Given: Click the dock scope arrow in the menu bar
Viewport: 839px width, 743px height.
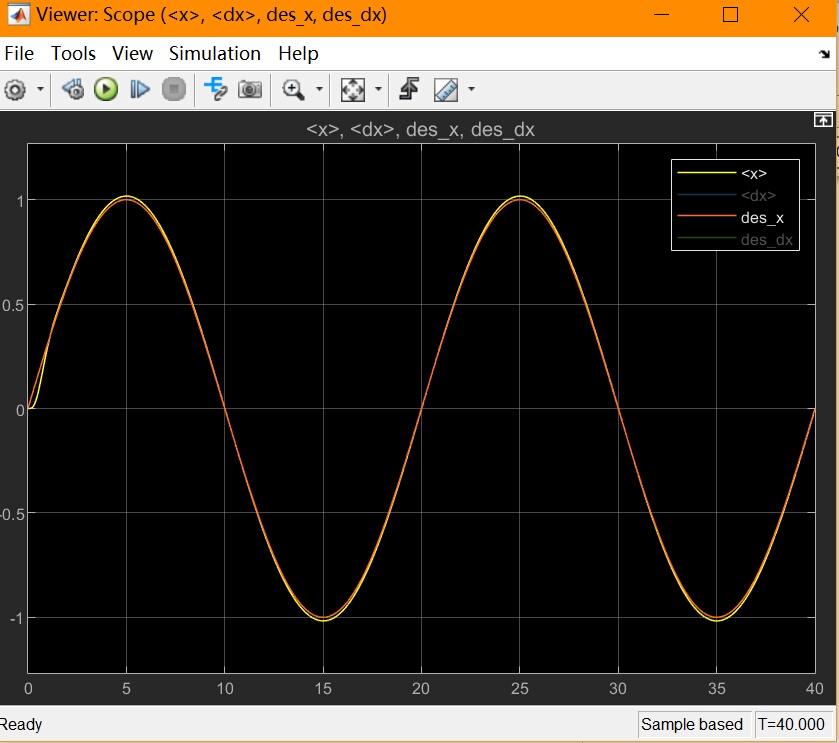Looking at the screenshot, I should [x=824, y=54].
